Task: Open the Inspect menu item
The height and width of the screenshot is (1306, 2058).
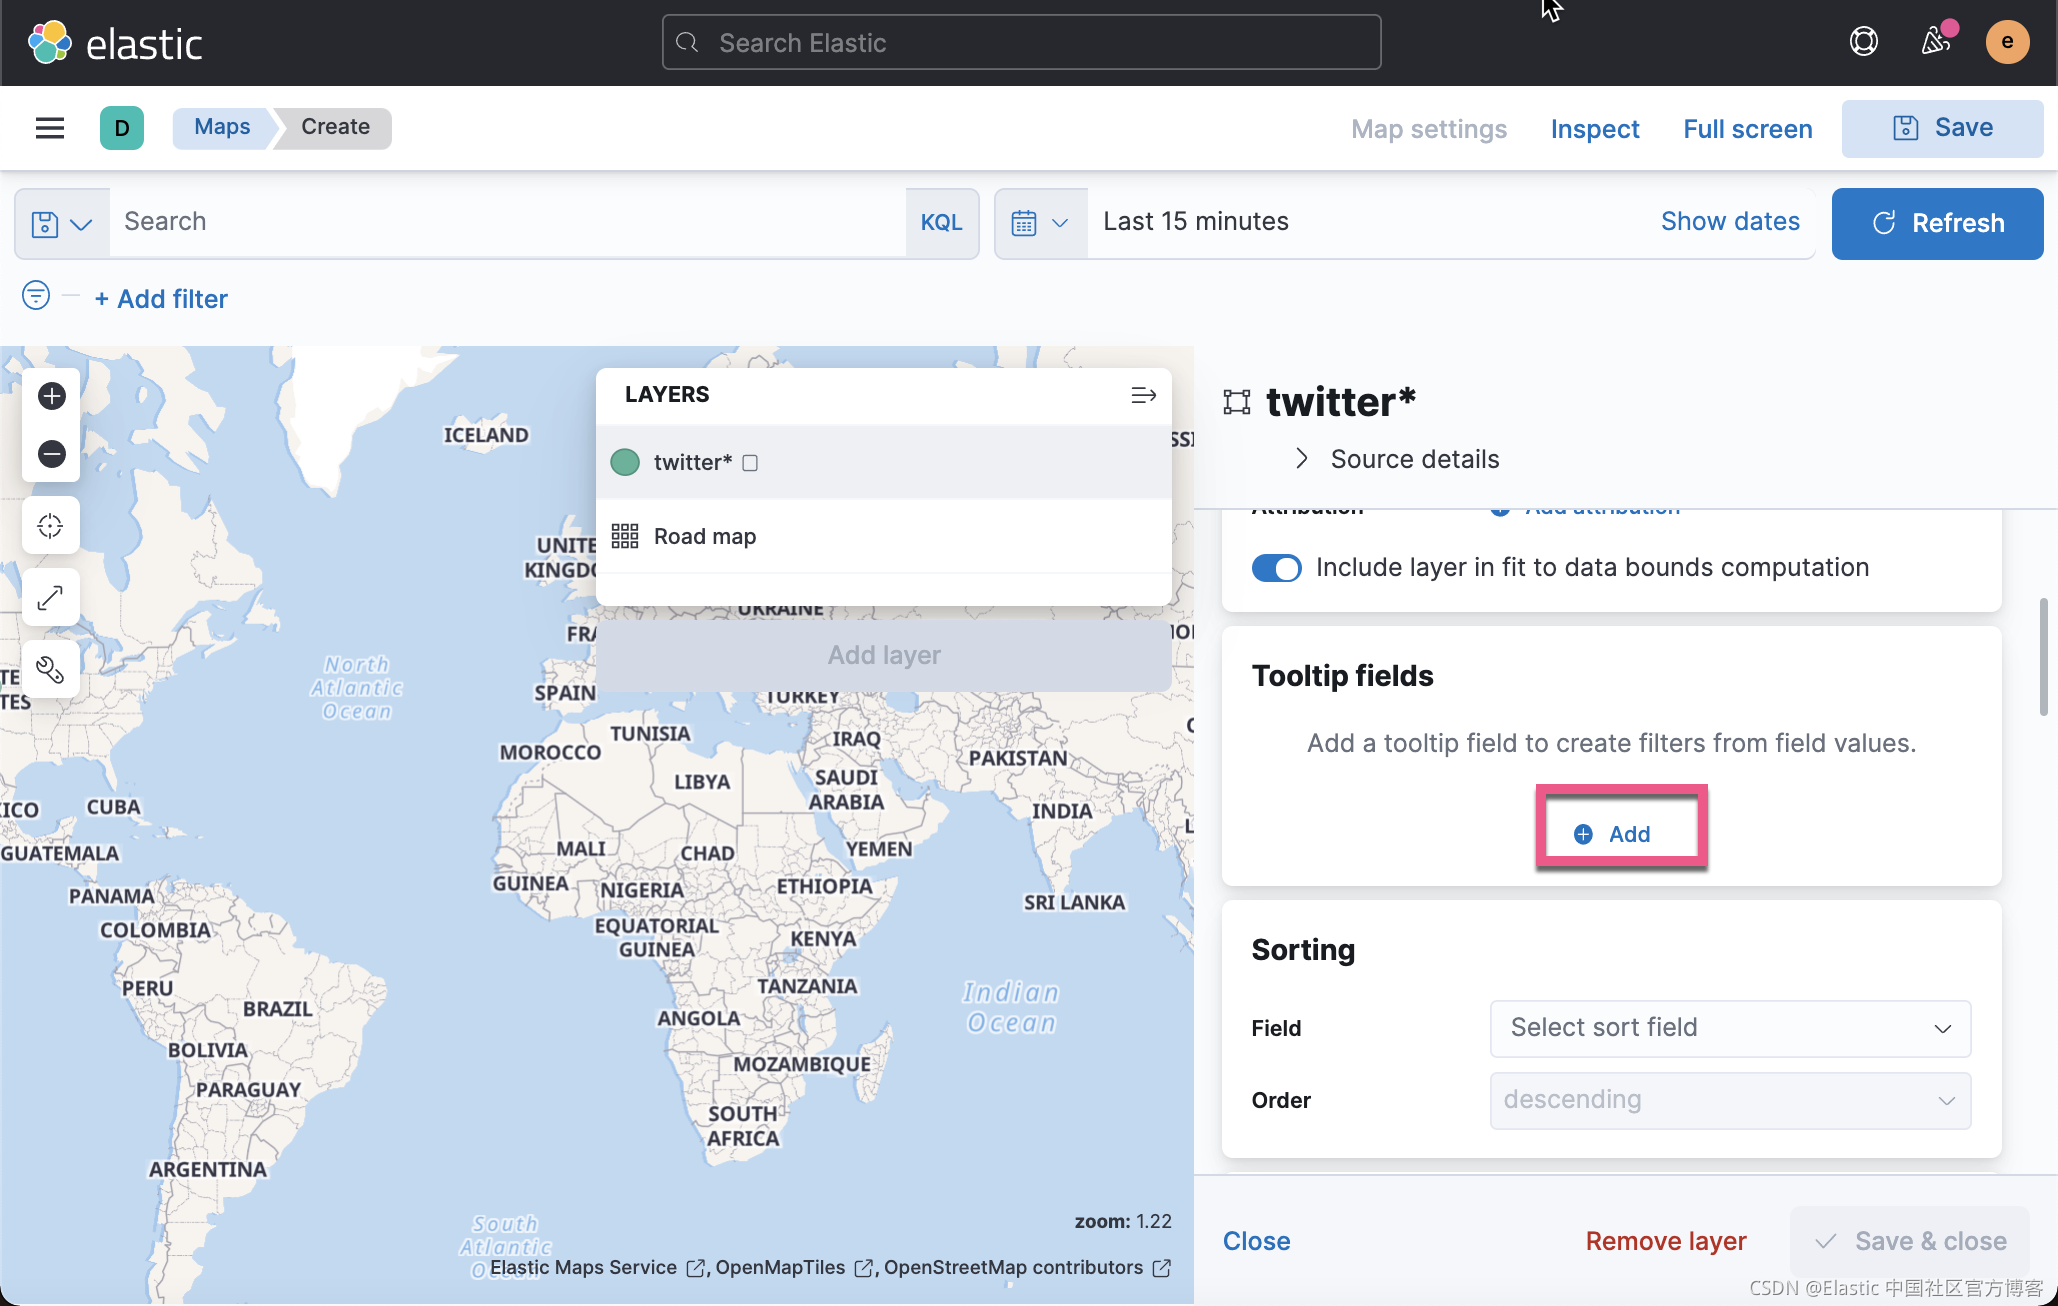Action: [1595, 129]
